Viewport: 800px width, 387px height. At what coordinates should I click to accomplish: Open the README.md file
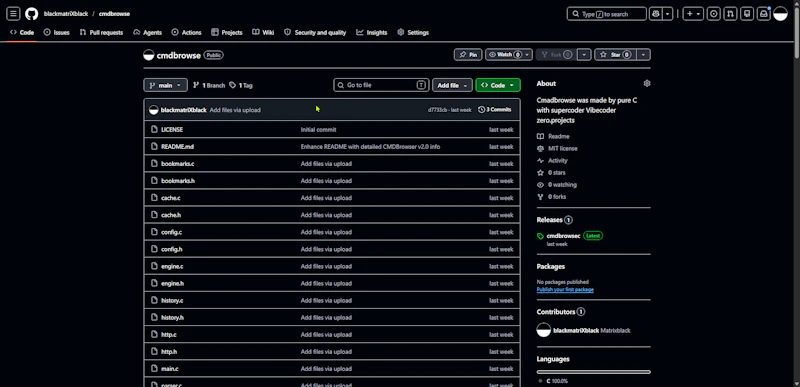tap(177, 146)
